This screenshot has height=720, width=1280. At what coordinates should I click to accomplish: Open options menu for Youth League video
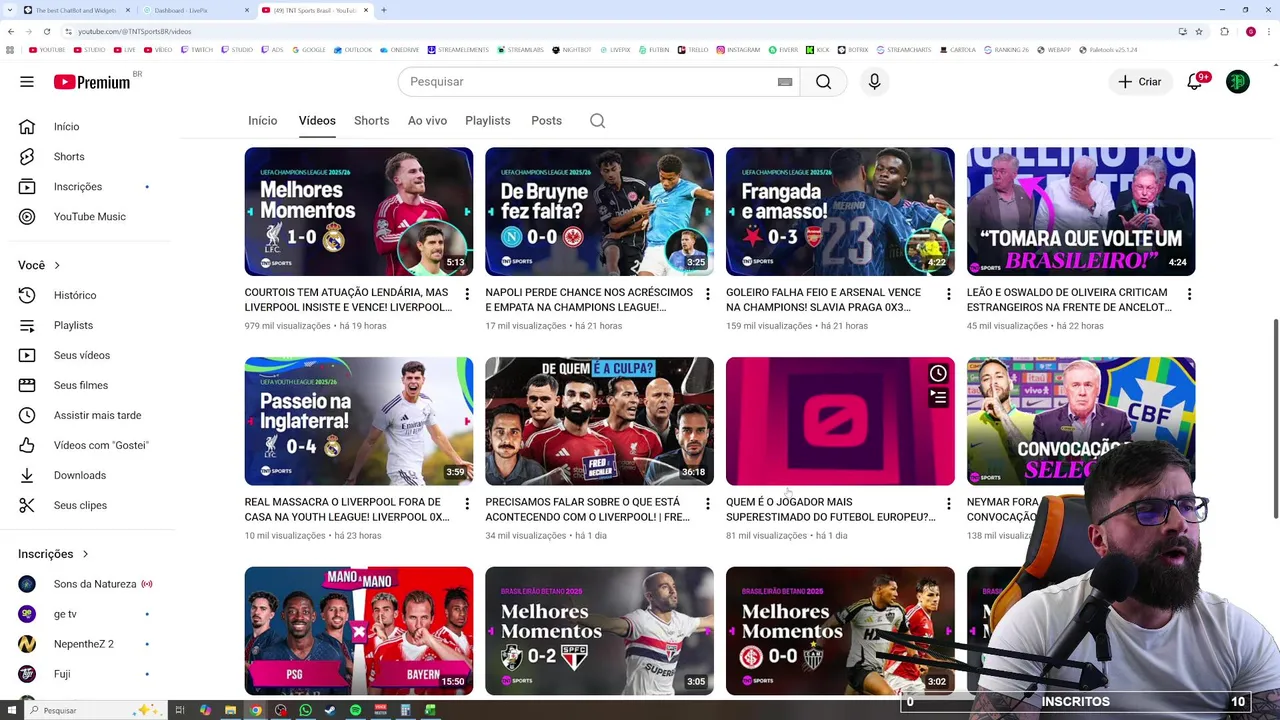coord(467,503)
